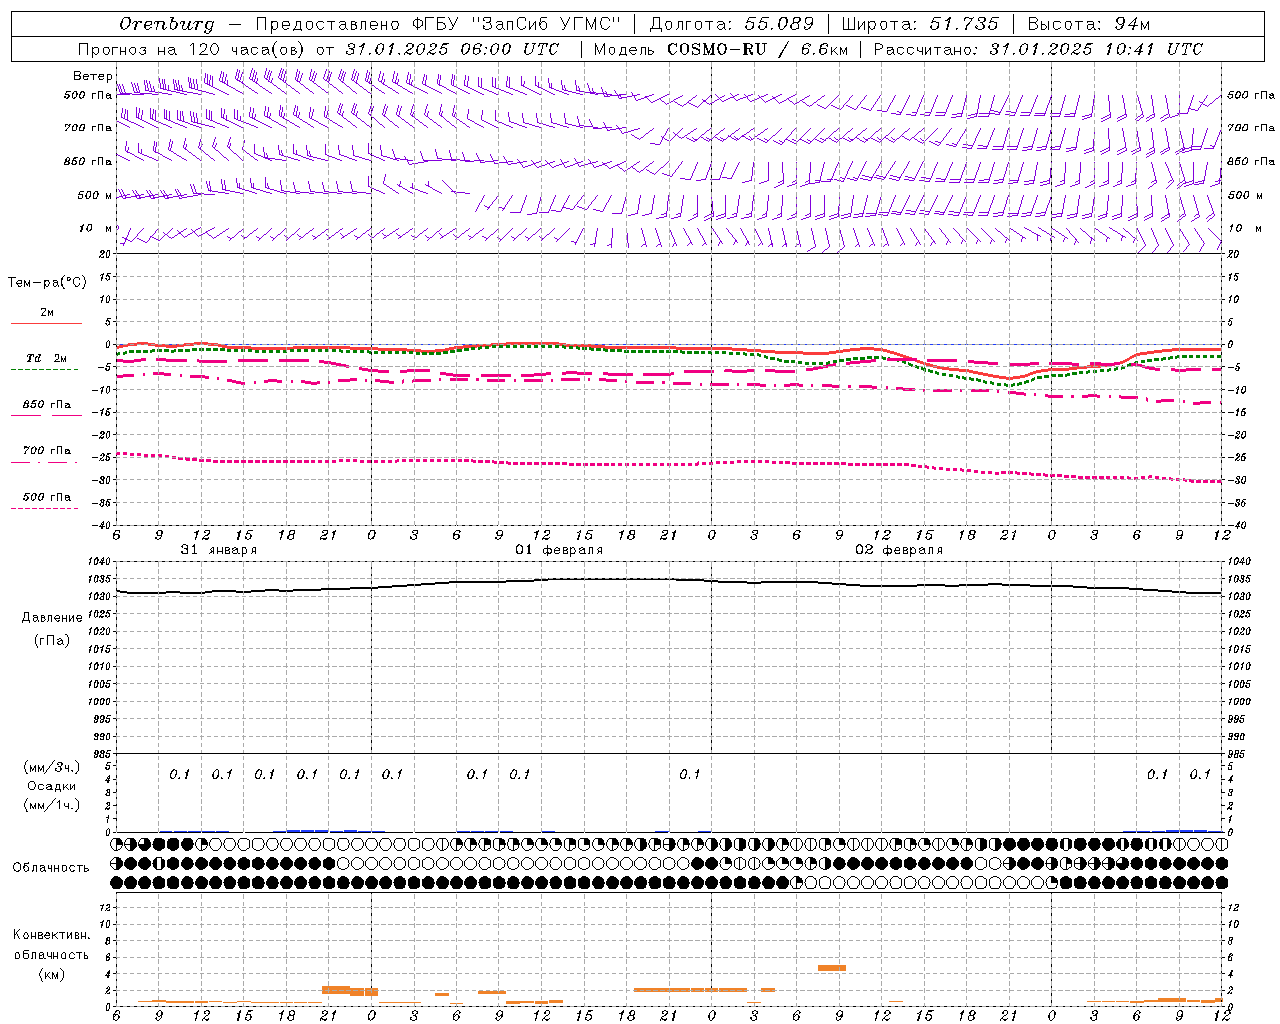Click the Модель COSMO-RU / 6.6км label
This screenshot has width=1280, height=1024.
(721, 49)
